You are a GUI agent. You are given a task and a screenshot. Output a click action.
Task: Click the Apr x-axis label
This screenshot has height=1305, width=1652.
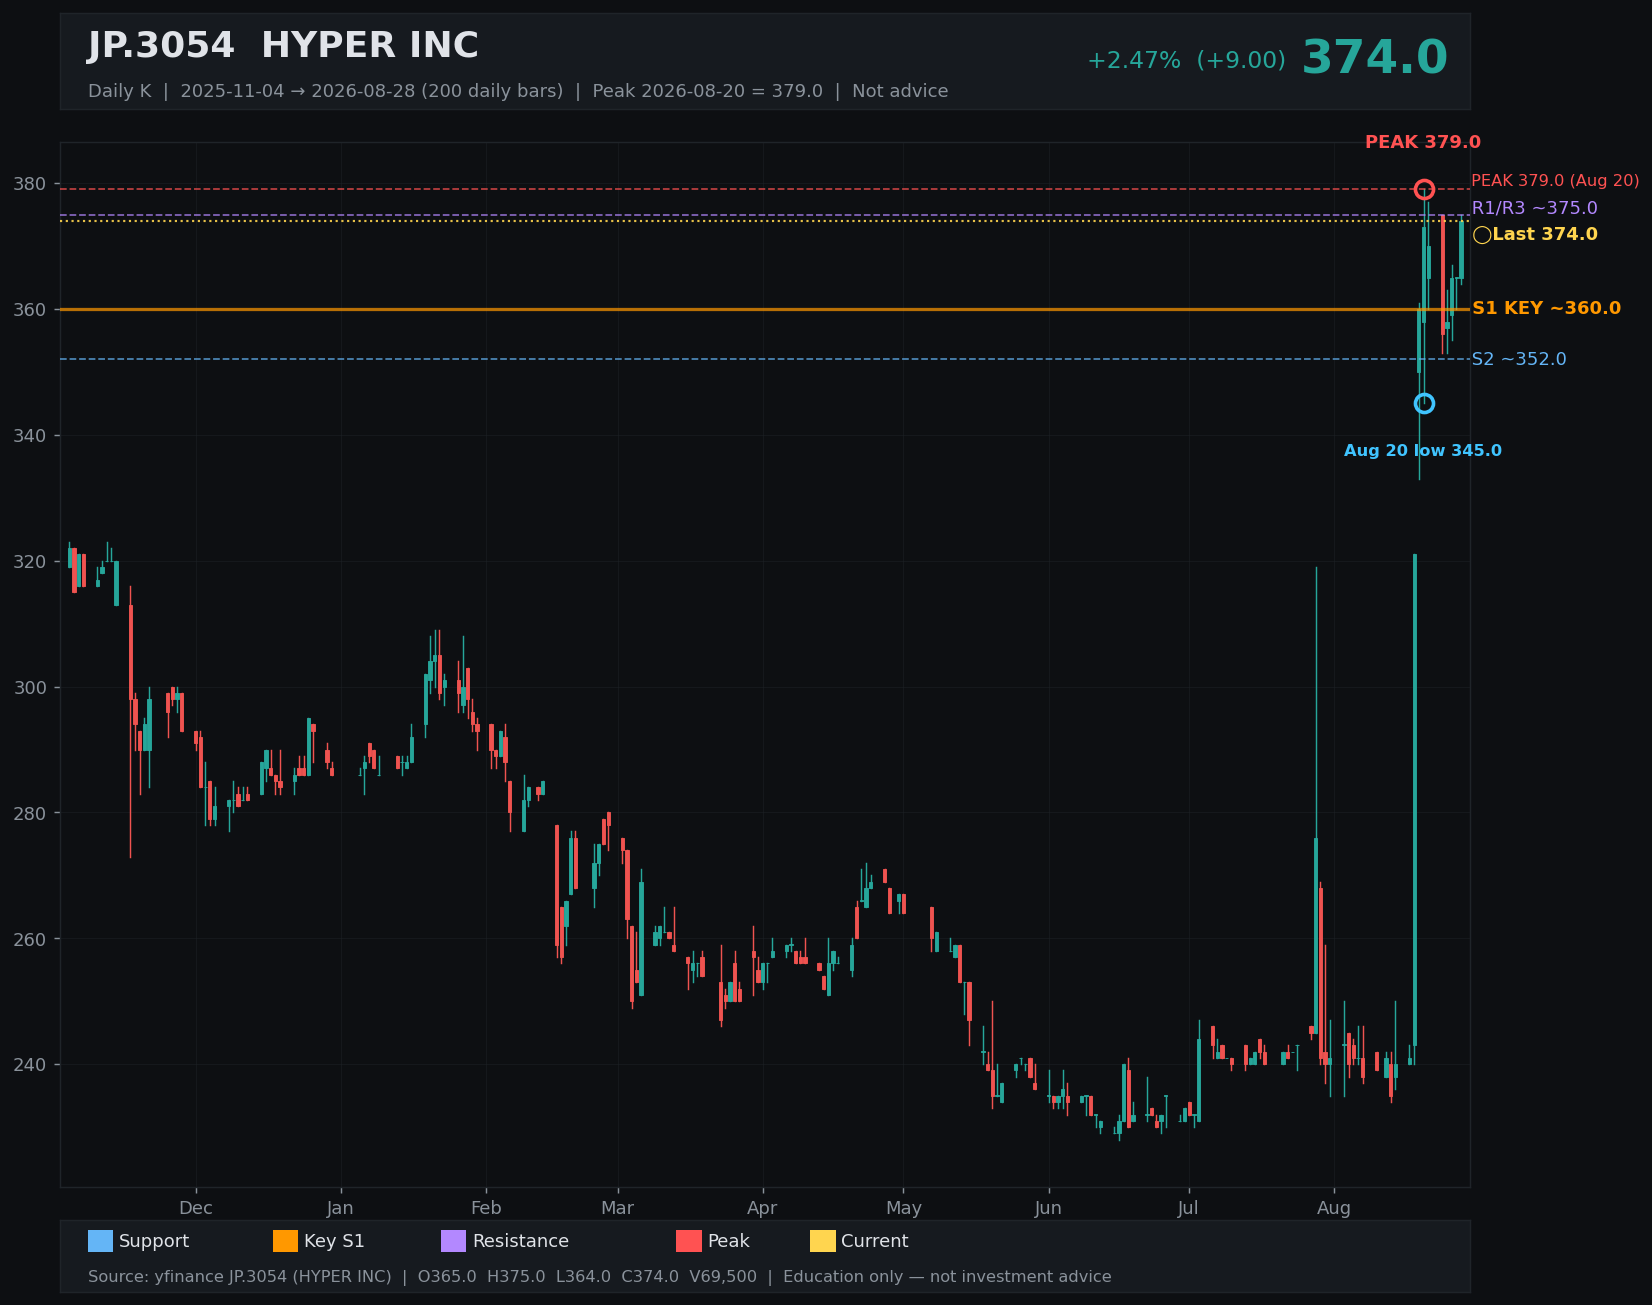tap(762, 1208)
